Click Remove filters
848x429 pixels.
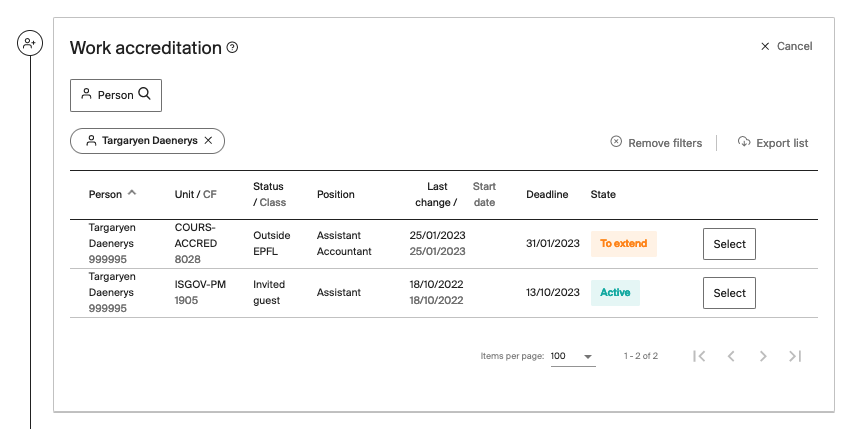coord(656,143)
